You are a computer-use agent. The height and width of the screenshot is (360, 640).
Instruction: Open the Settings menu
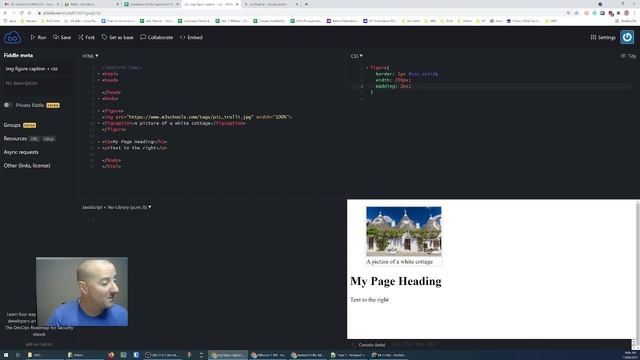pos(603,37)
